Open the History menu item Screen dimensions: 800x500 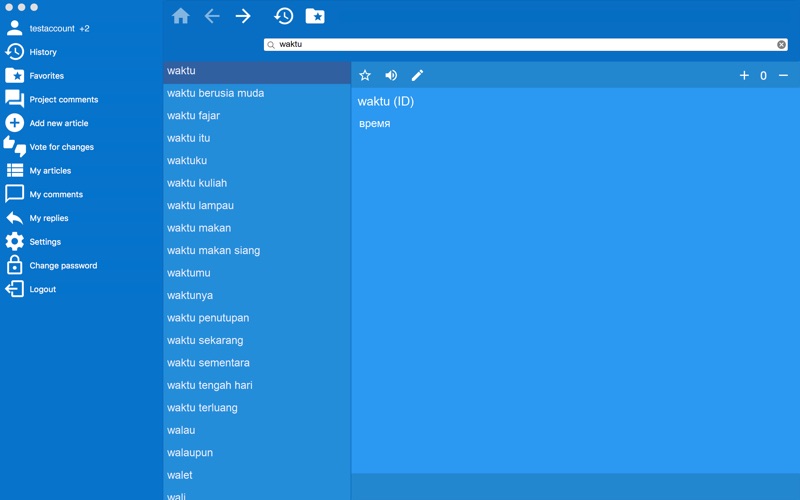pyautogui.click(x=43, y=52)
